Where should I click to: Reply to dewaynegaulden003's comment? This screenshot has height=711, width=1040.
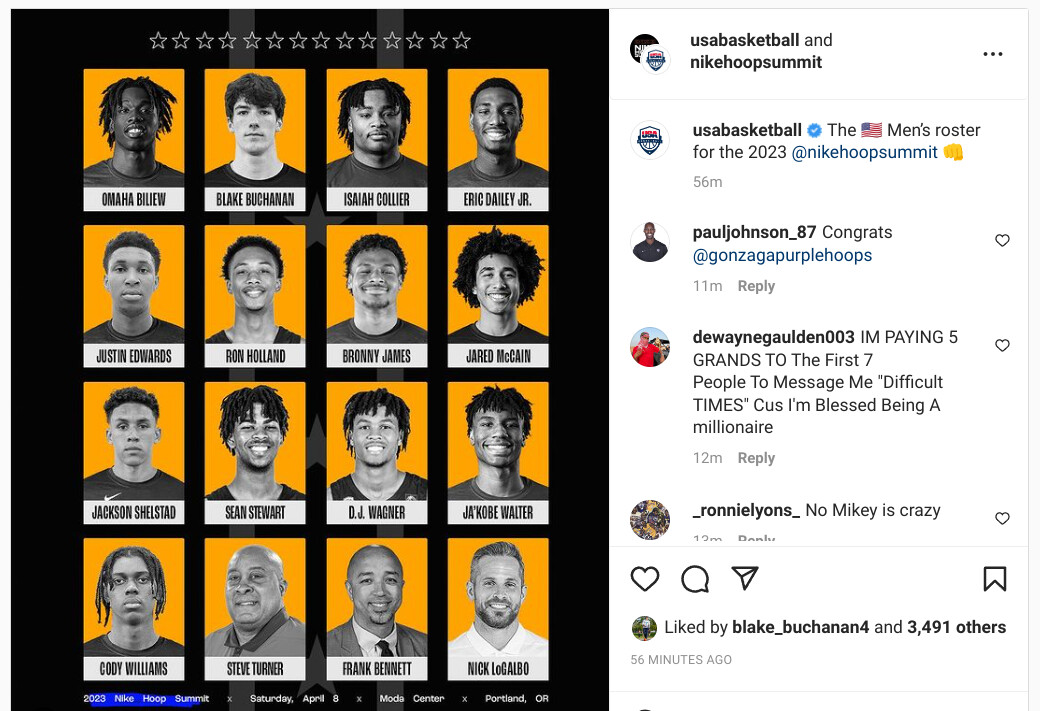(756, 458)
